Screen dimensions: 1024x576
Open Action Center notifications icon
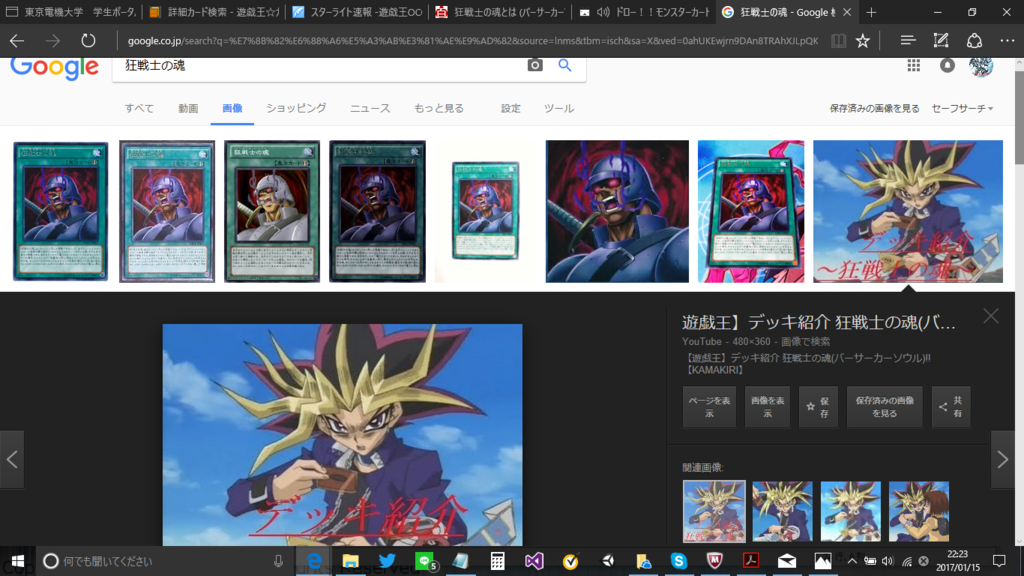point(999,561)
